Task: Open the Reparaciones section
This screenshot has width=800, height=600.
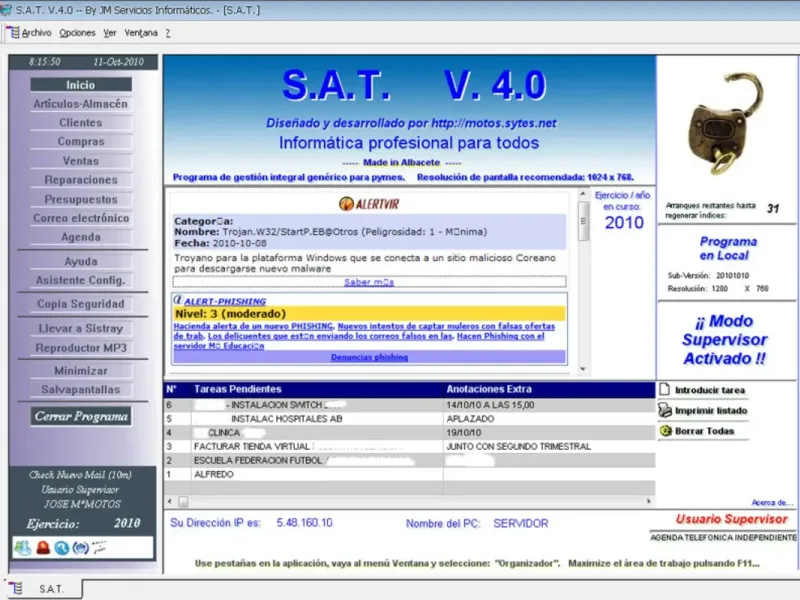Action: pyautogui.click(x=81, y=180)
